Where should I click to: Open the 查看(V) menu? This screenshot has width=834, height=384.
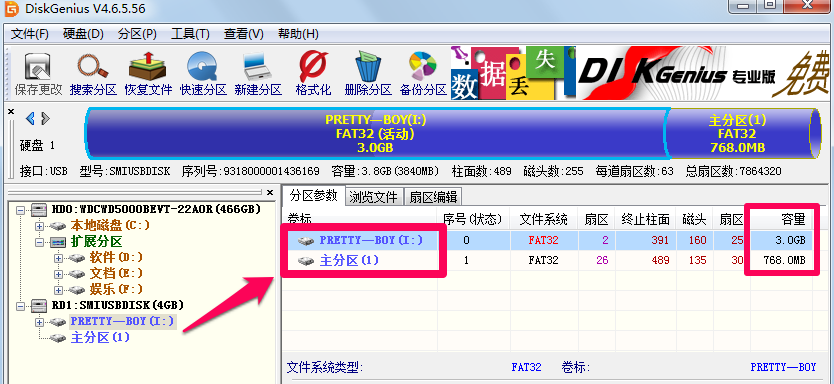coord(244,34)
